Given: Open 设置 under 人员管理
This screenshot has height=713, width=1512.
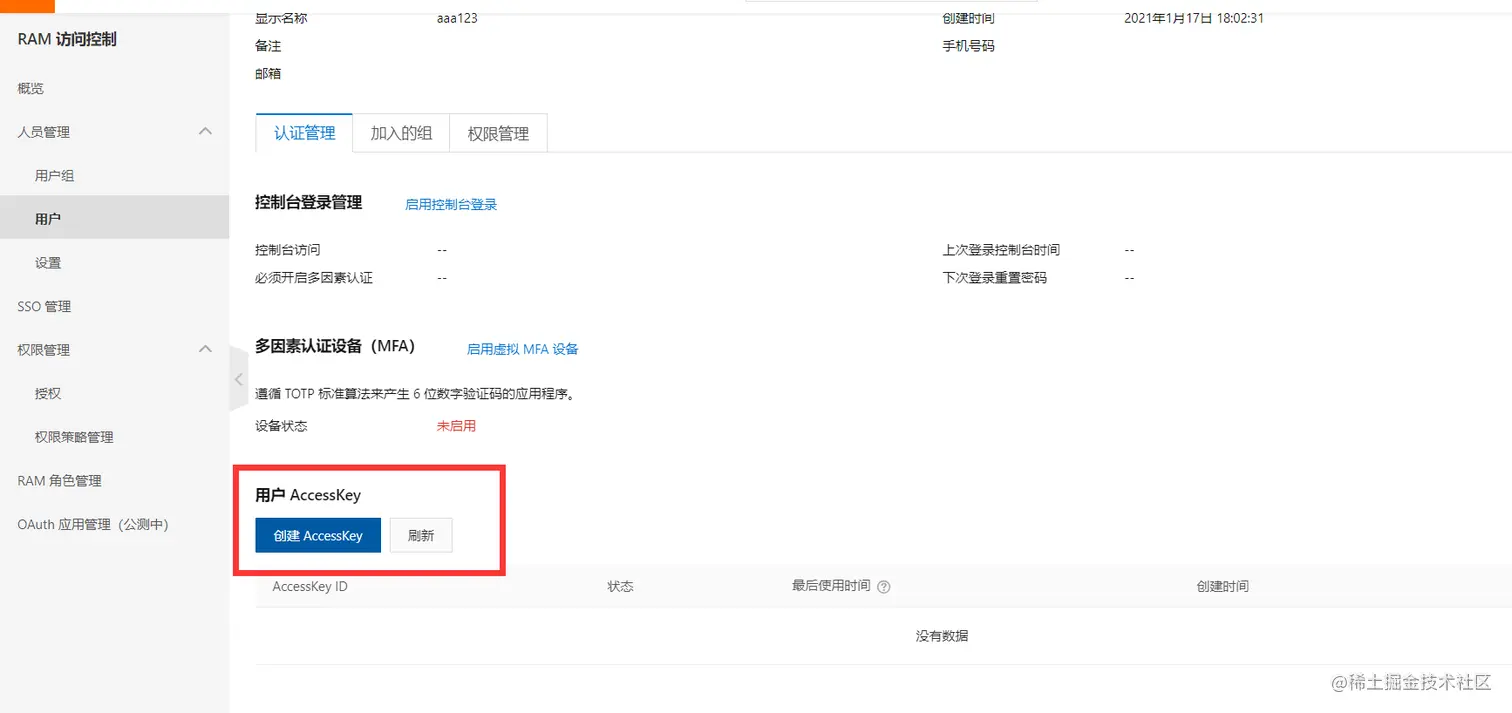Looking at the screenshot, I should [x=48, y=262].
